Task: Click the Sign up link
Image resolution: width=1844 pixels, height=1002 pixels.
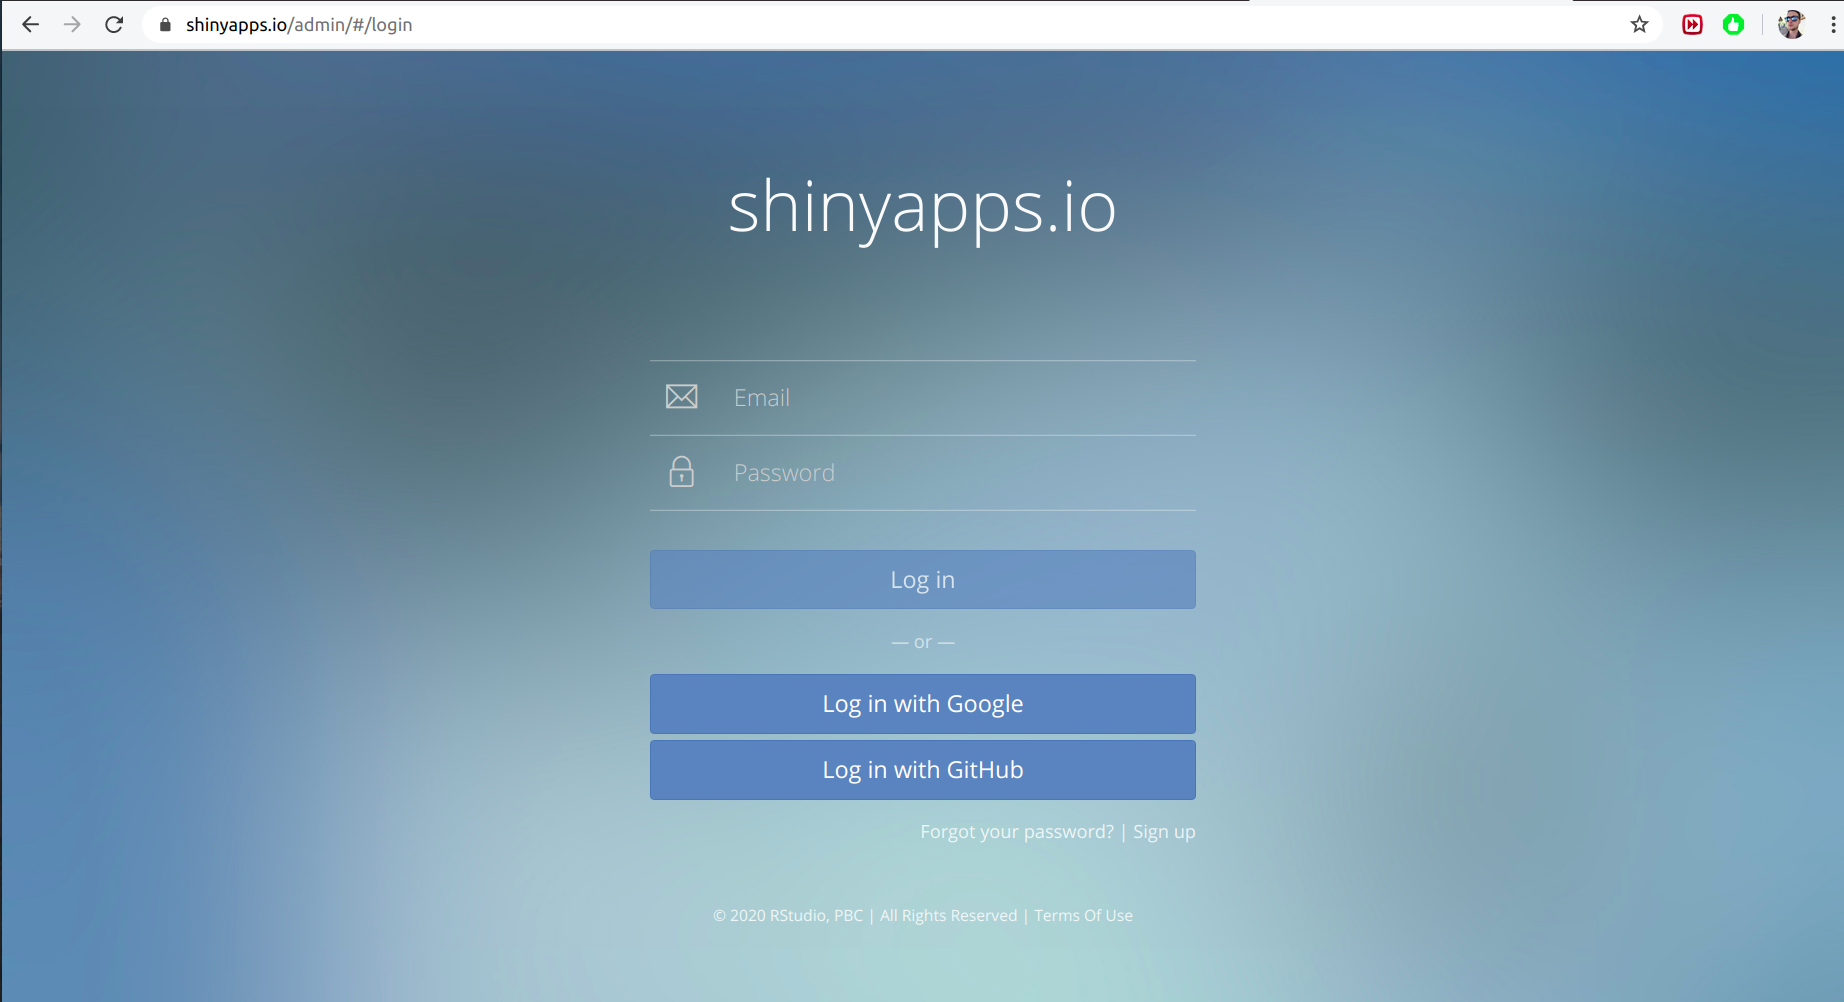Action: click(1163, 831)
